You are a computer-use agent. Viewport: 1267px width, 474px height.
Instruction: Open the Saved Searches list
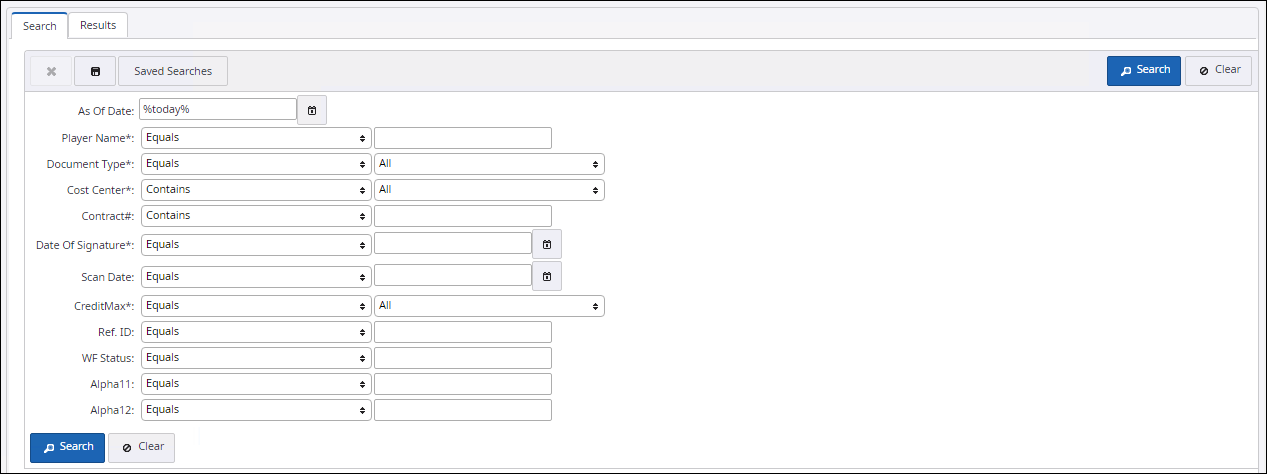coord(173,71)
